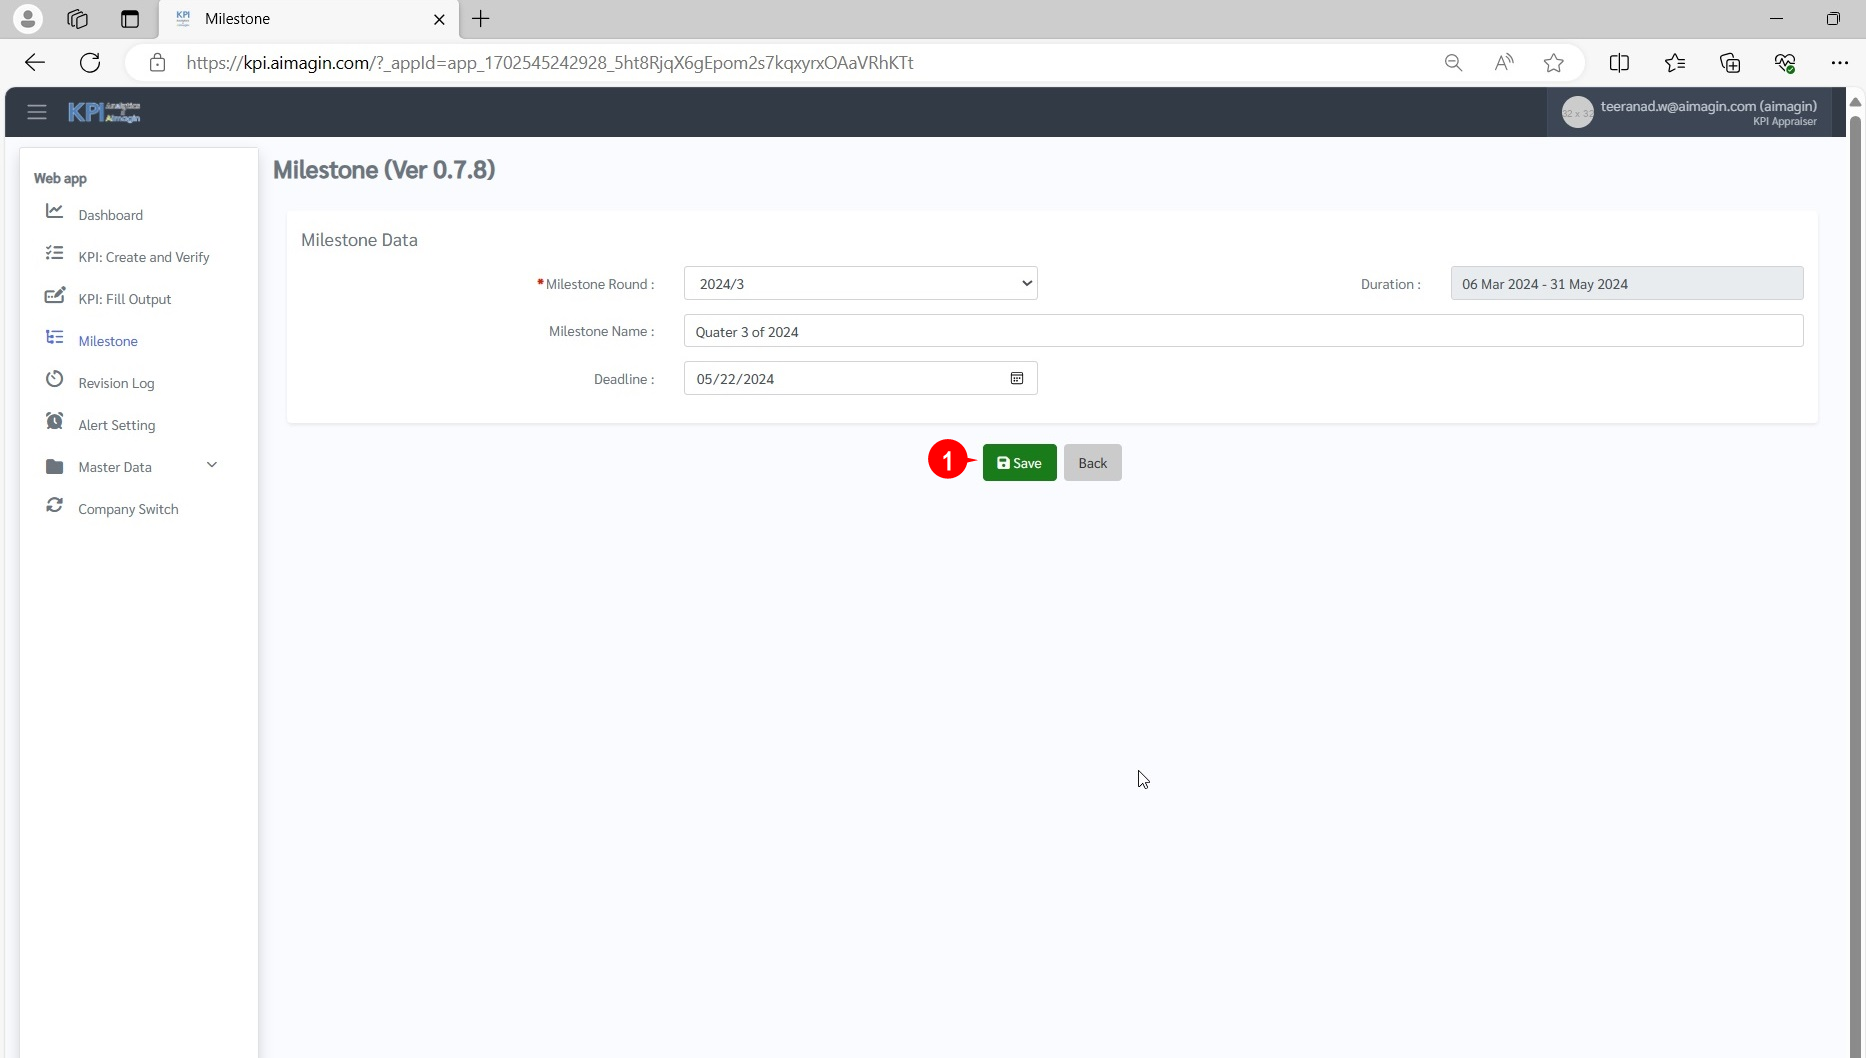
Task: Click the Revision Log history icon
Action: pos(55,380)
